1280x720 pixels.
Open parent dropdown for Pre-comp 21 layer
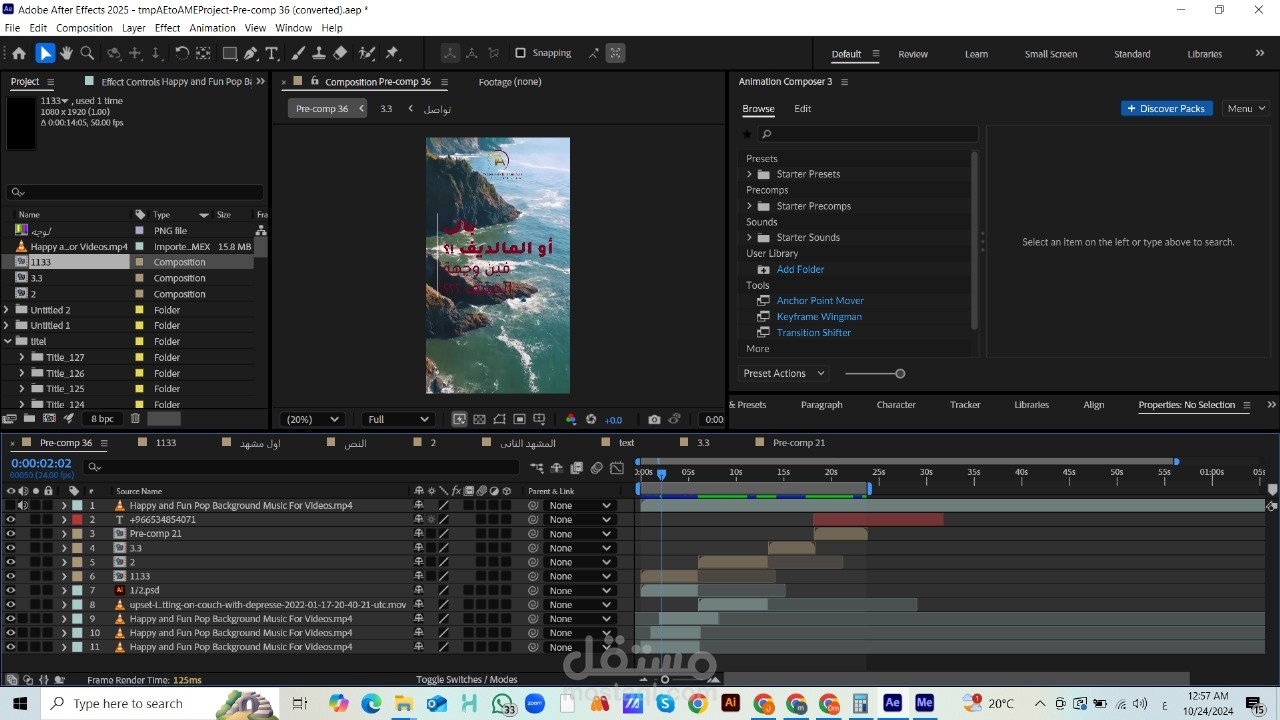click(579, 534)
